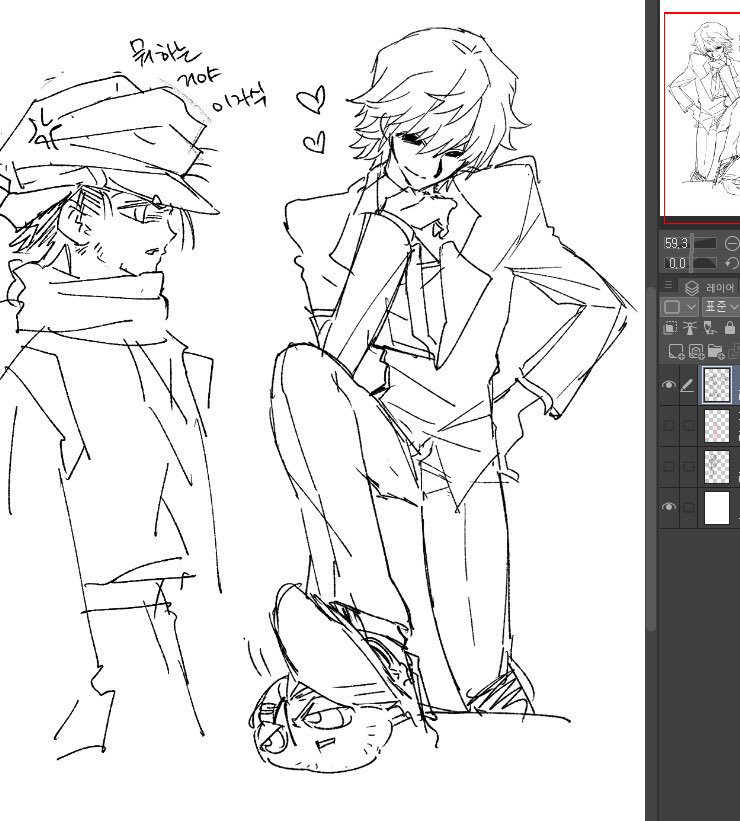The image size is (740, 821).
Task: Hide the white paper layer via eye
Action: 669,507
